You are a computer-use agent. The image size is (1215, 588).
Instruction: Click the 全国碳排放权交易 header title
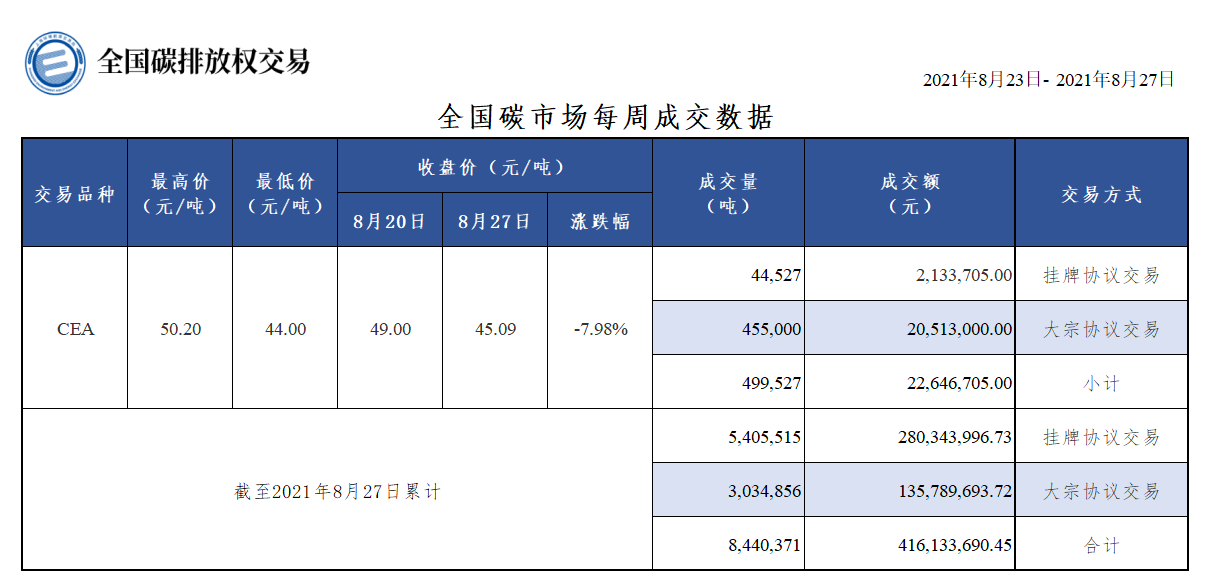(x=204, y=62)
